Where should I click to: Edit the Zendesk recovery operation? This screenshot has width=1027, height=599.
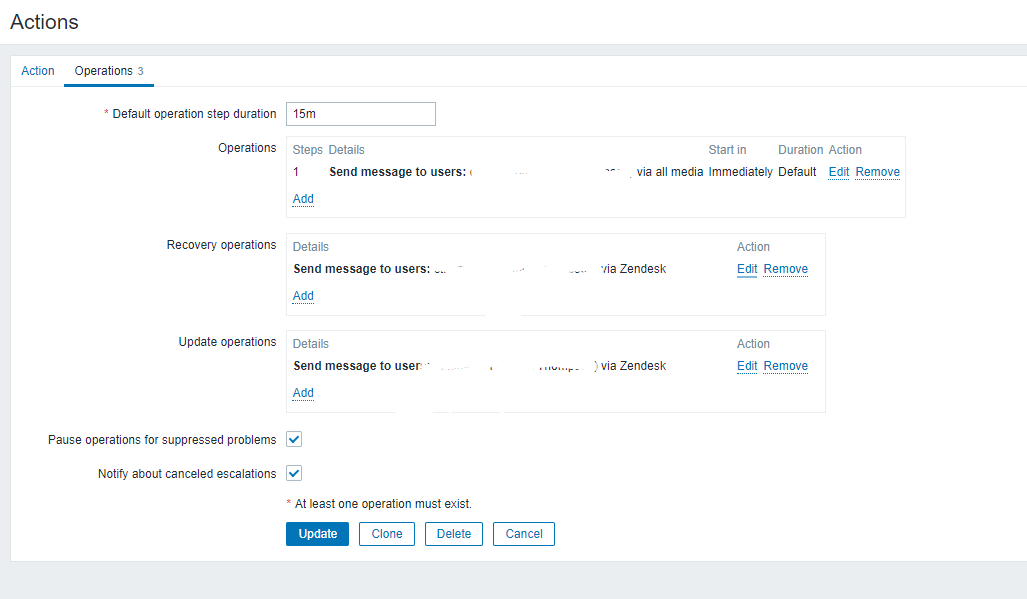(x=747, y=268)
